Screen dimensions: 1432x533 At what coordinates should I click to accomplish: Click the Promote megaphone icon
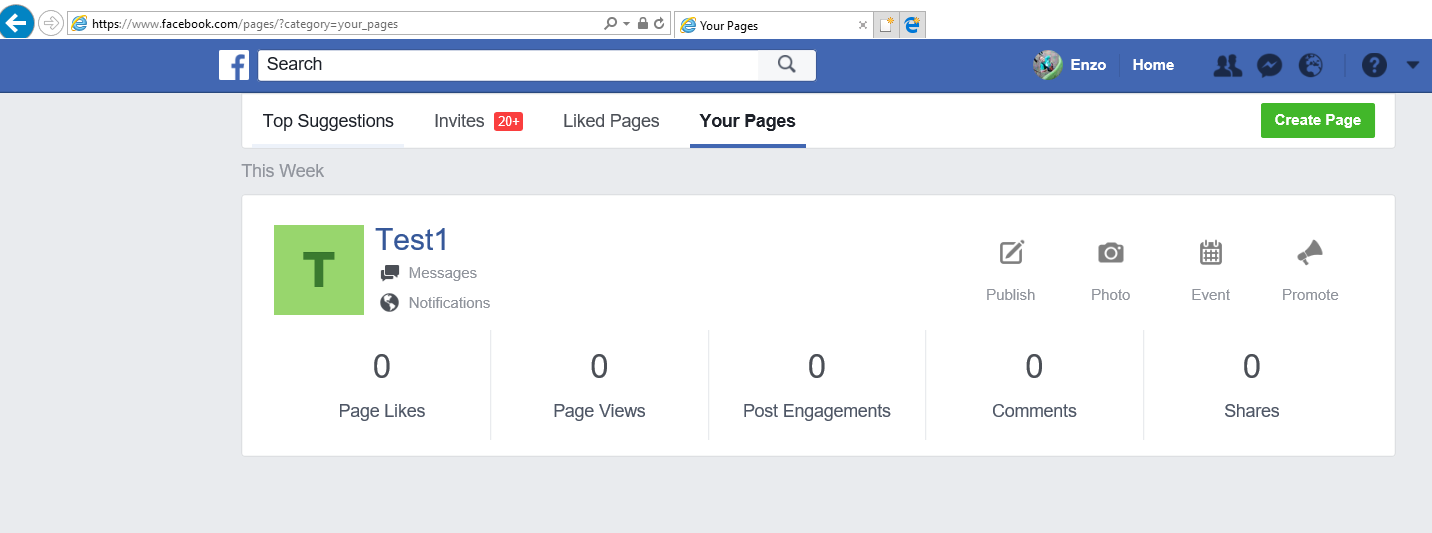1310,253
